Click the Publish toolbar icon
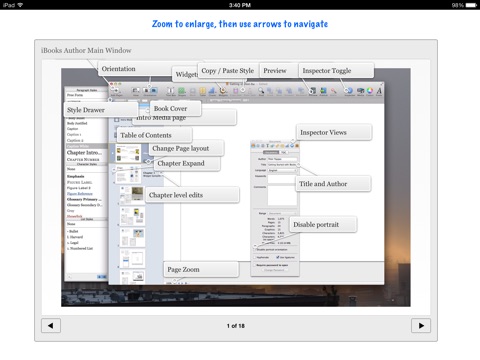The image size is (480, 360). (x=323, y=90)
